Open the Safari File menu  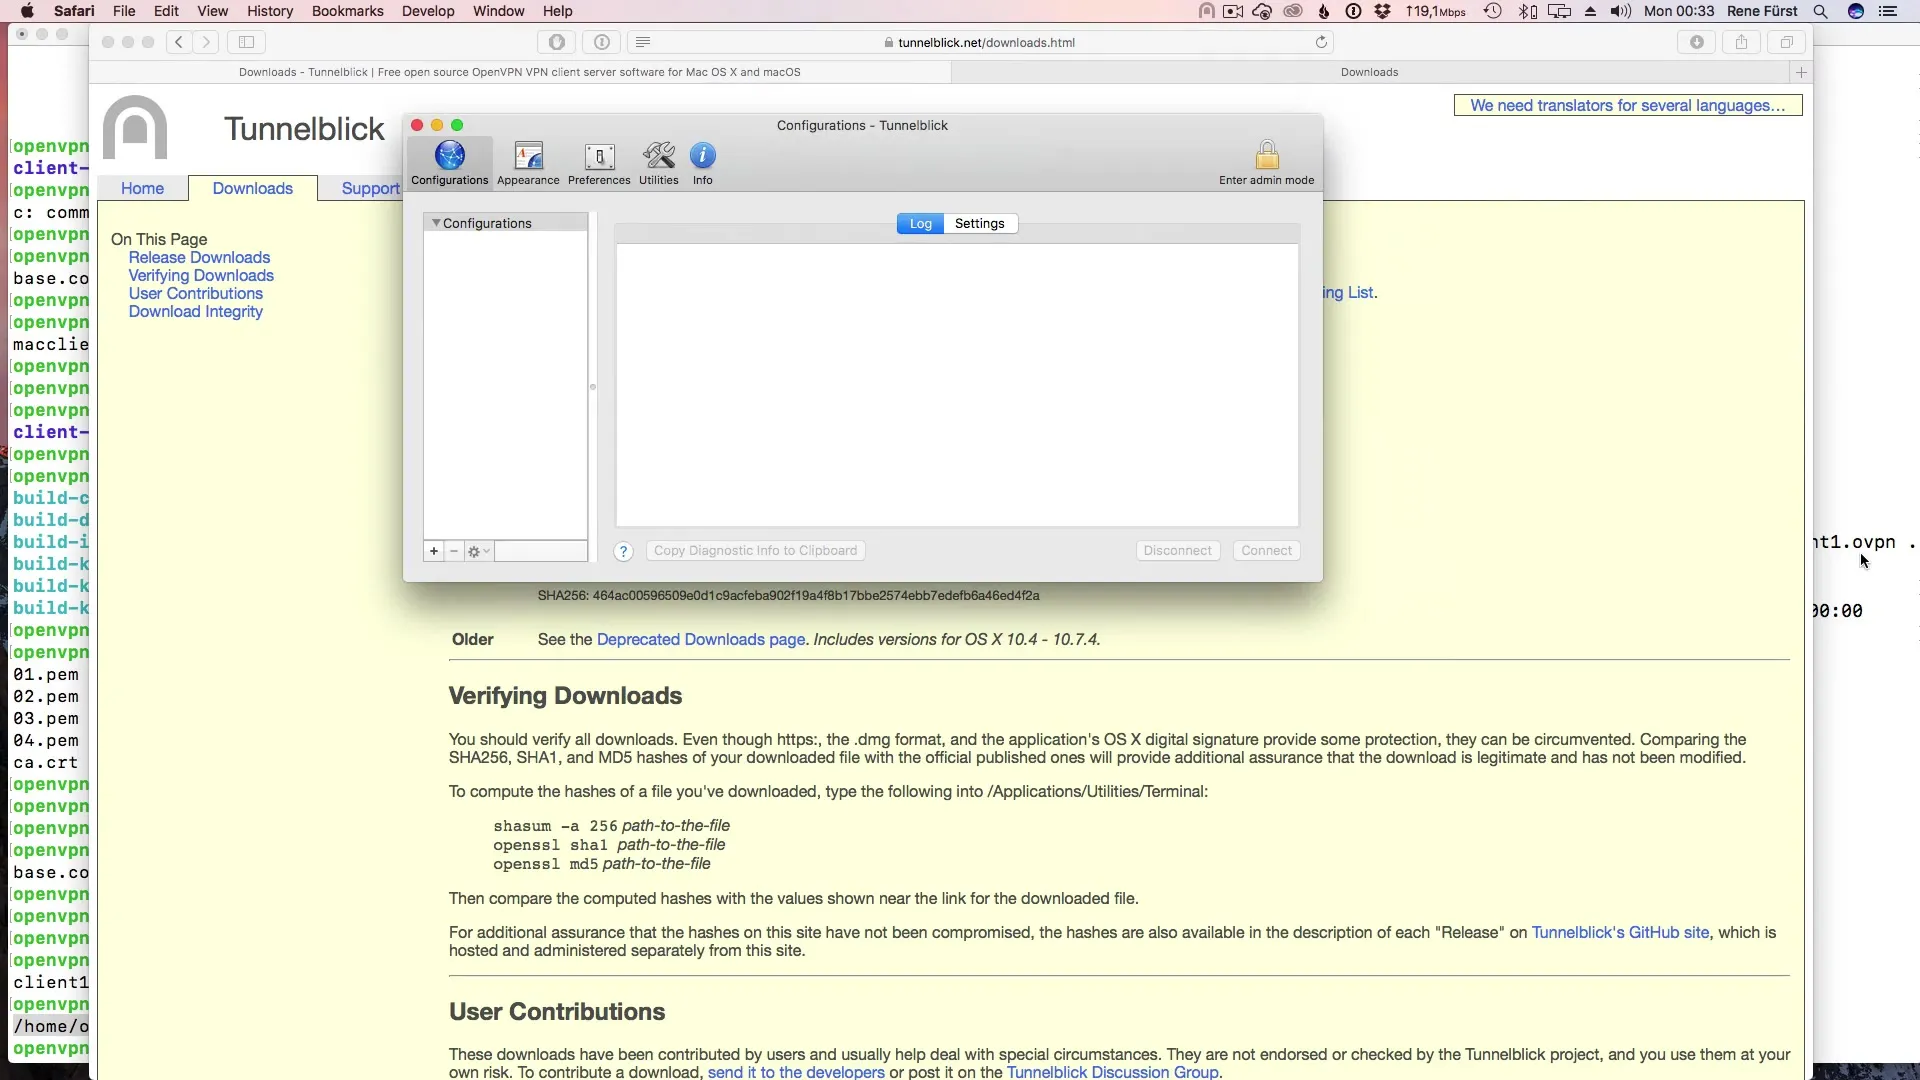pyautogui.click(x=124, y=11)
